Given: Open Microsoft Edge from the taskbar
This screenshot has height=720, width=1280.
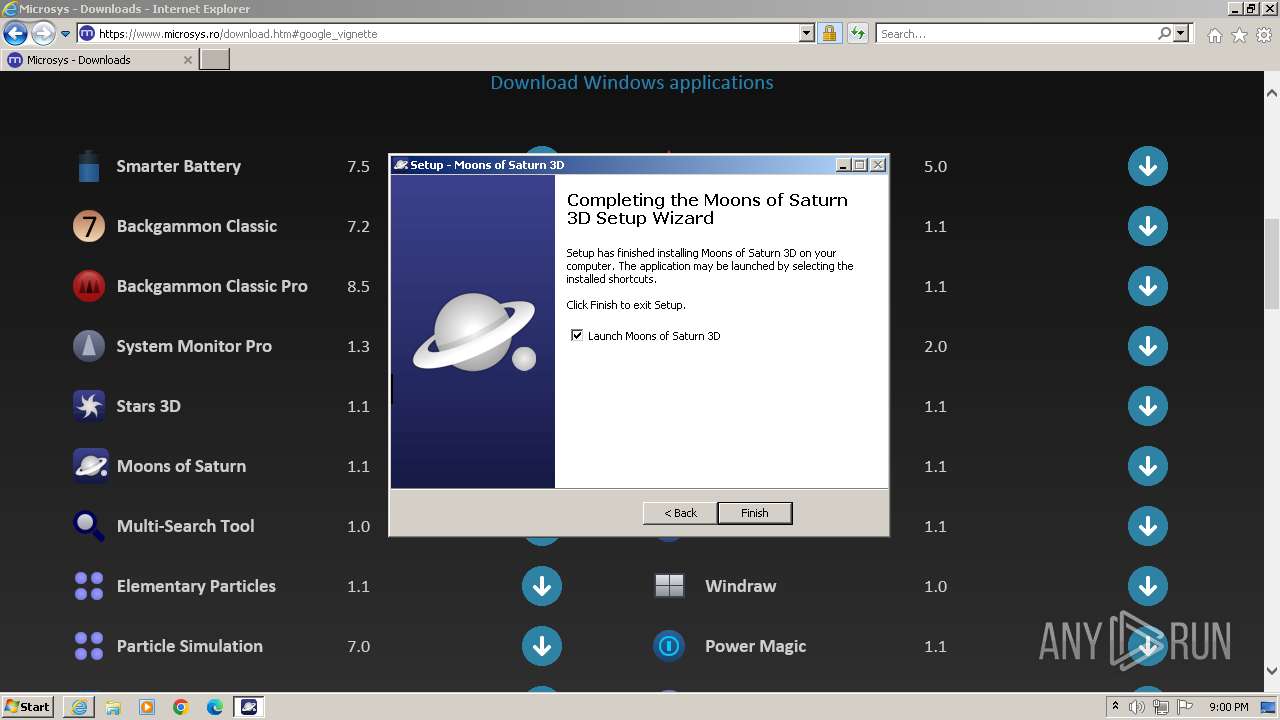Looking at the screenshot, I should pyautogui.click(x=215, y=707).
